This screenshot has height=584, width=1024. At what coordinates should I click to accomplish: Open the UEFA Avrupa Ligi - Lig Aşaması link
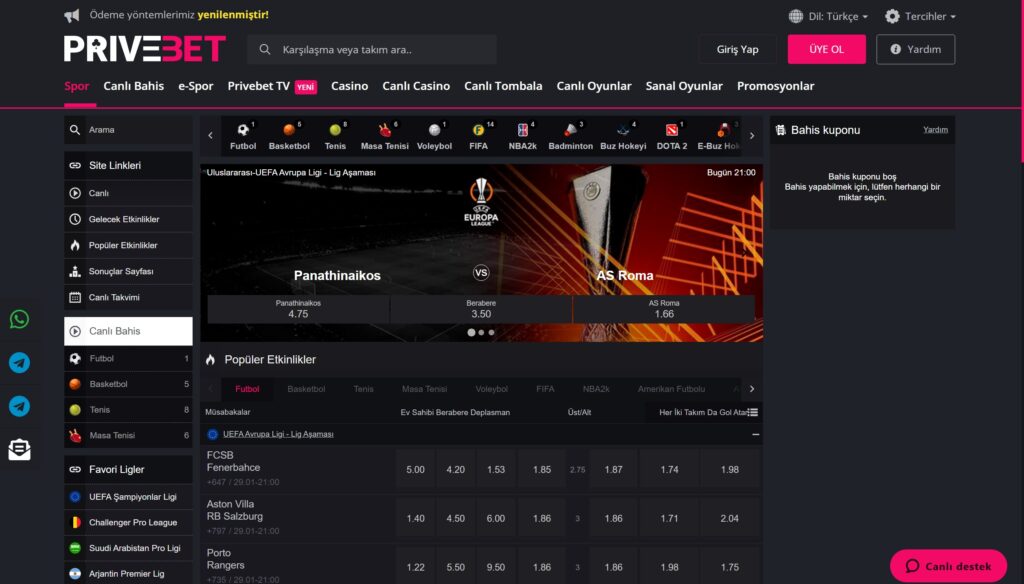[x=278, y=434]
